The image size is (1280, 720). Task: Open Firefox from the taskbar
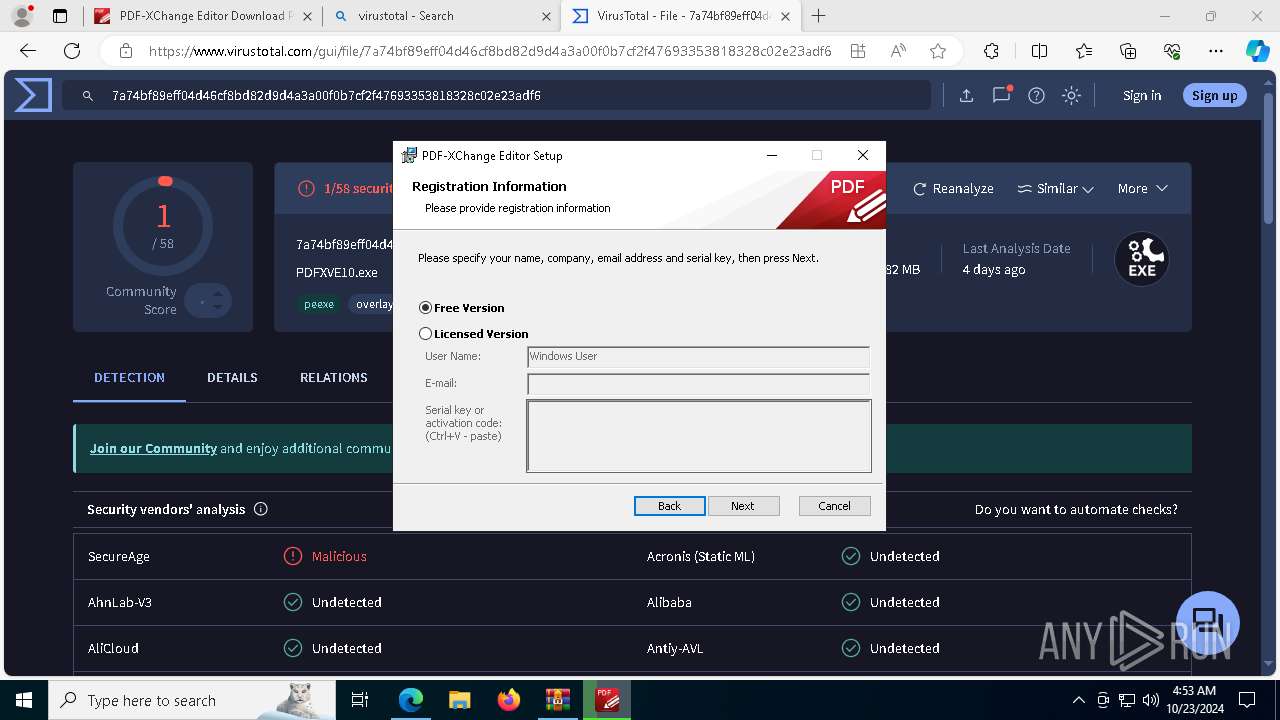pyautogui.click(x=509, y=700)
